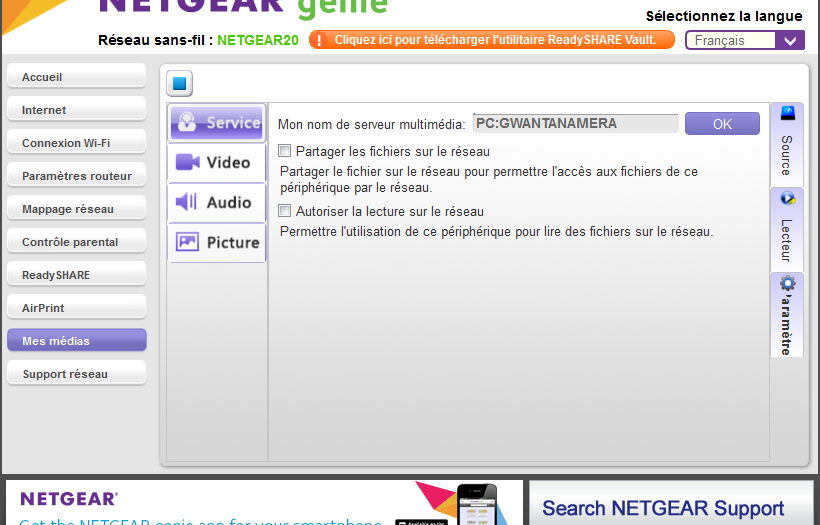The image size is (820, 525).
Task: Open the Français language dropdown
Action: (x=744, y=41)
